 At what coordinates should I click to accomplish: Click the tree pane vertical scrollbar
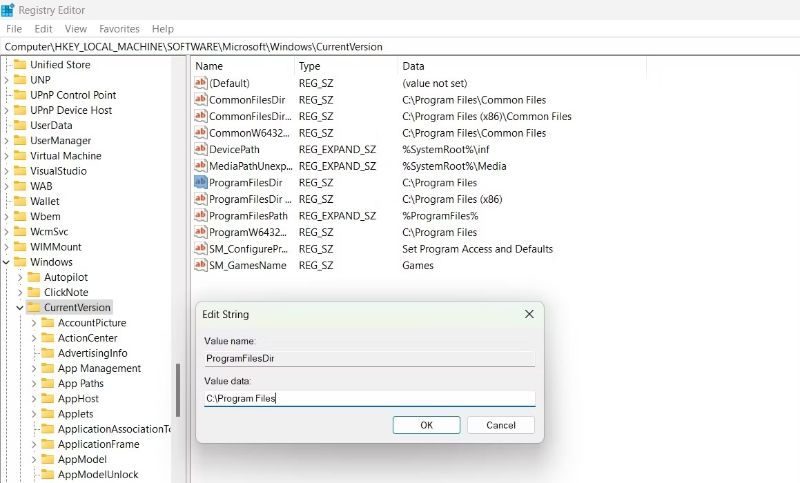[179, 400]
